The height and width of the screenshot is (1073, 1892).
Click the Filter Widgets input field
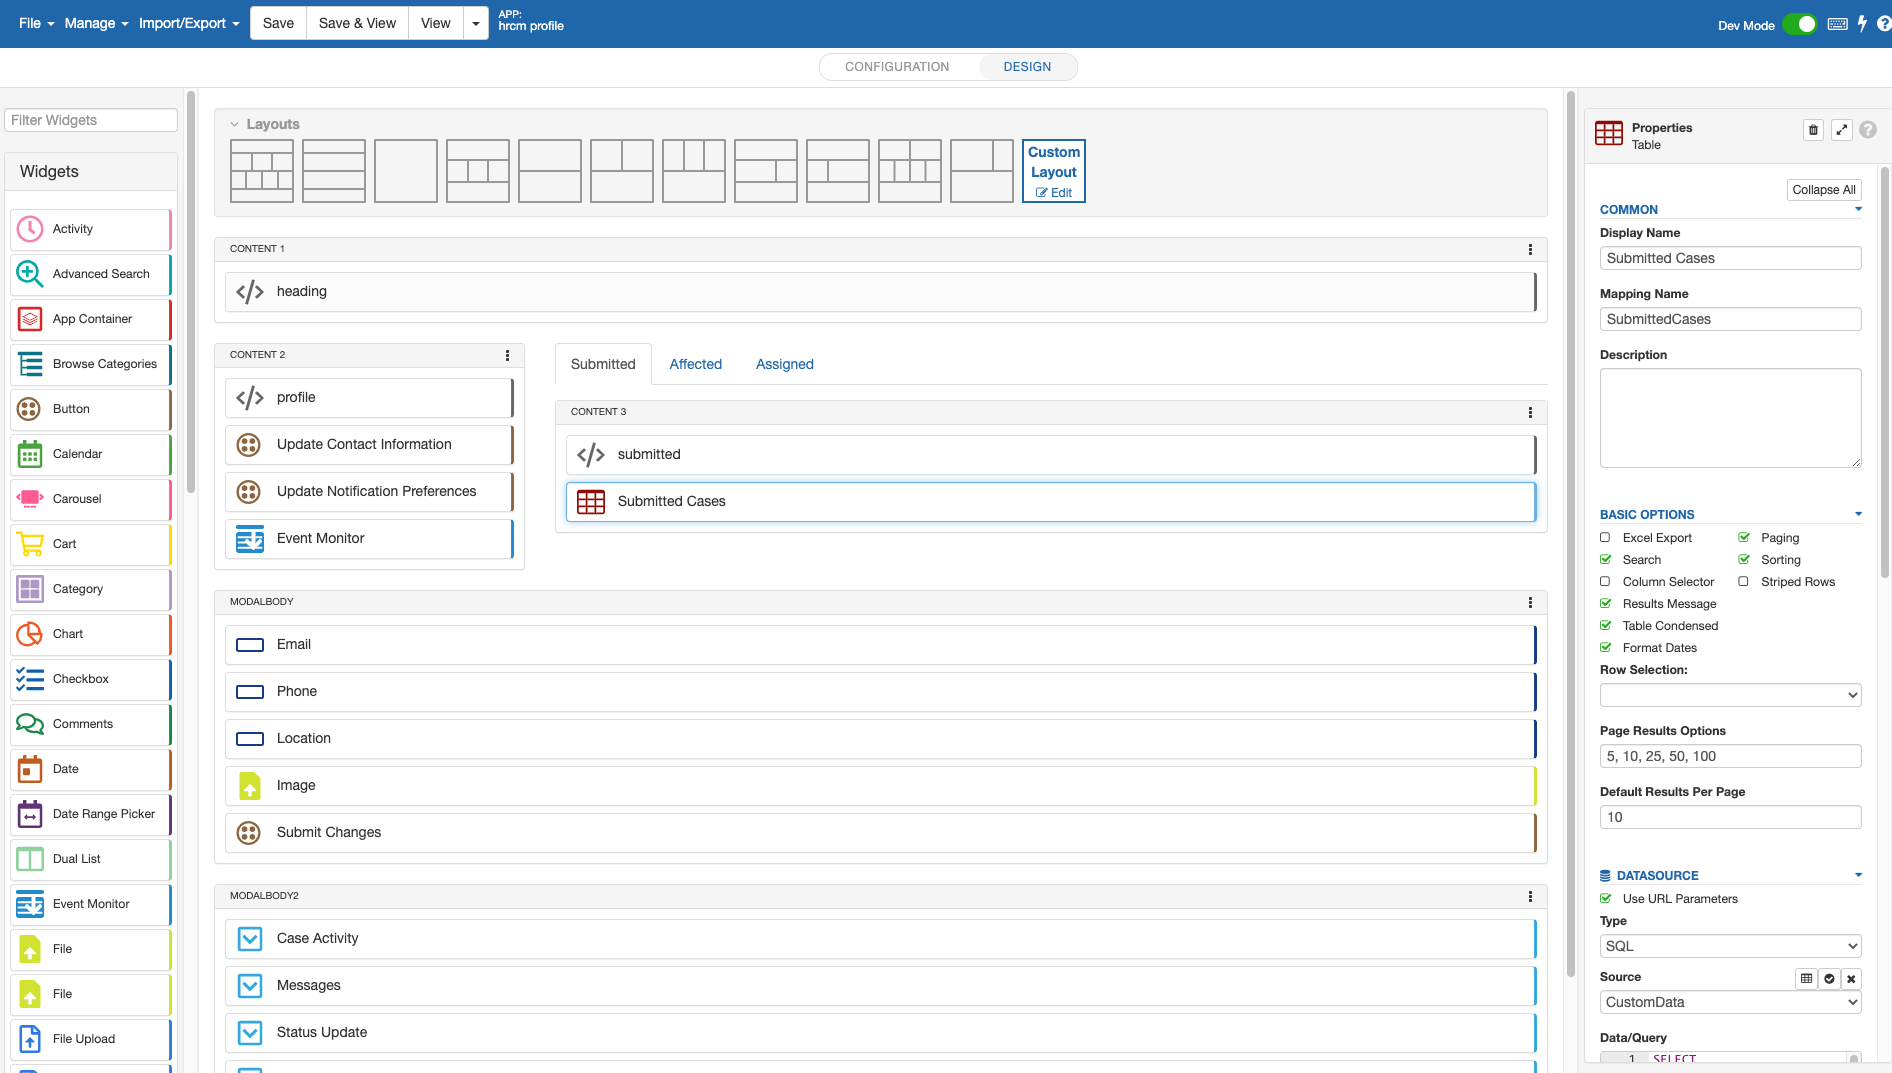coord(91,120)
